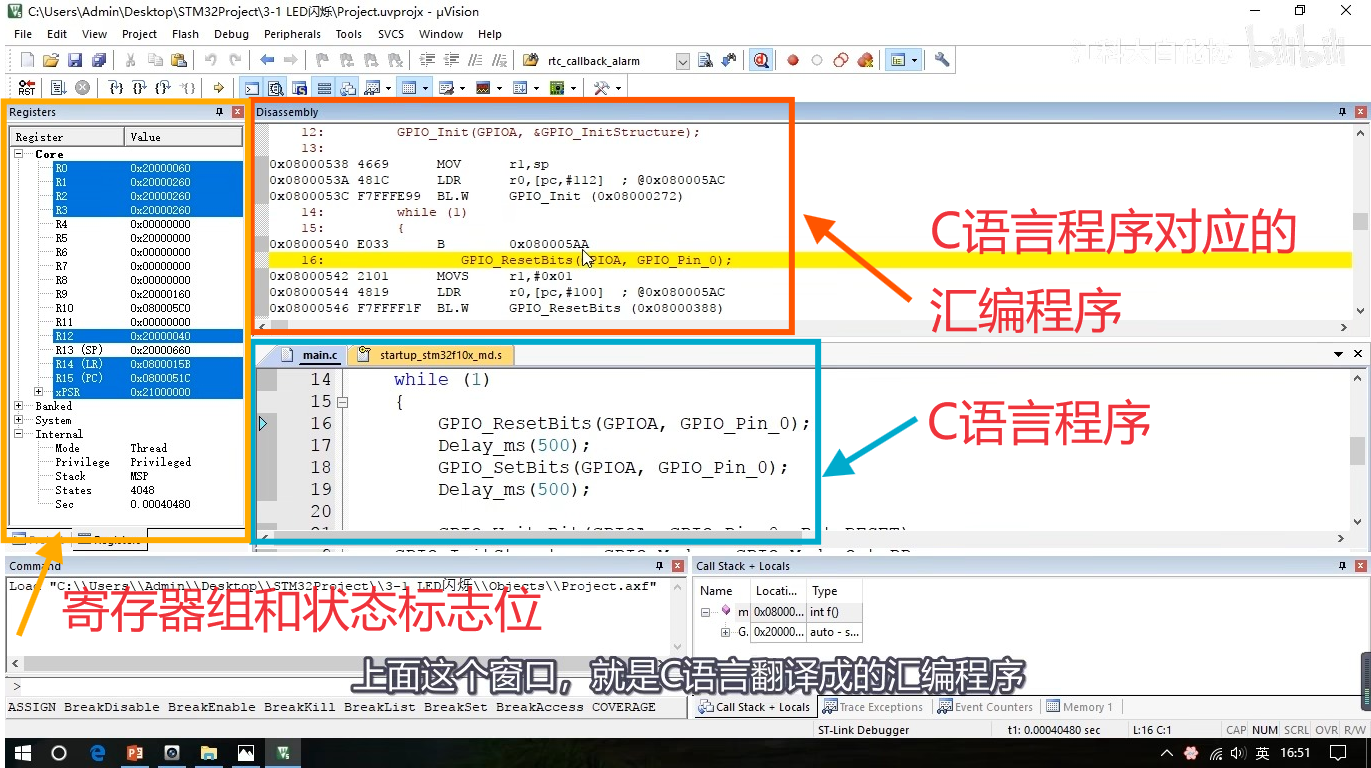The width and height of the screenshot is (1371, 768).
Task: Switch to Trace Exceptions tab
Action: (x=872, y=707)
